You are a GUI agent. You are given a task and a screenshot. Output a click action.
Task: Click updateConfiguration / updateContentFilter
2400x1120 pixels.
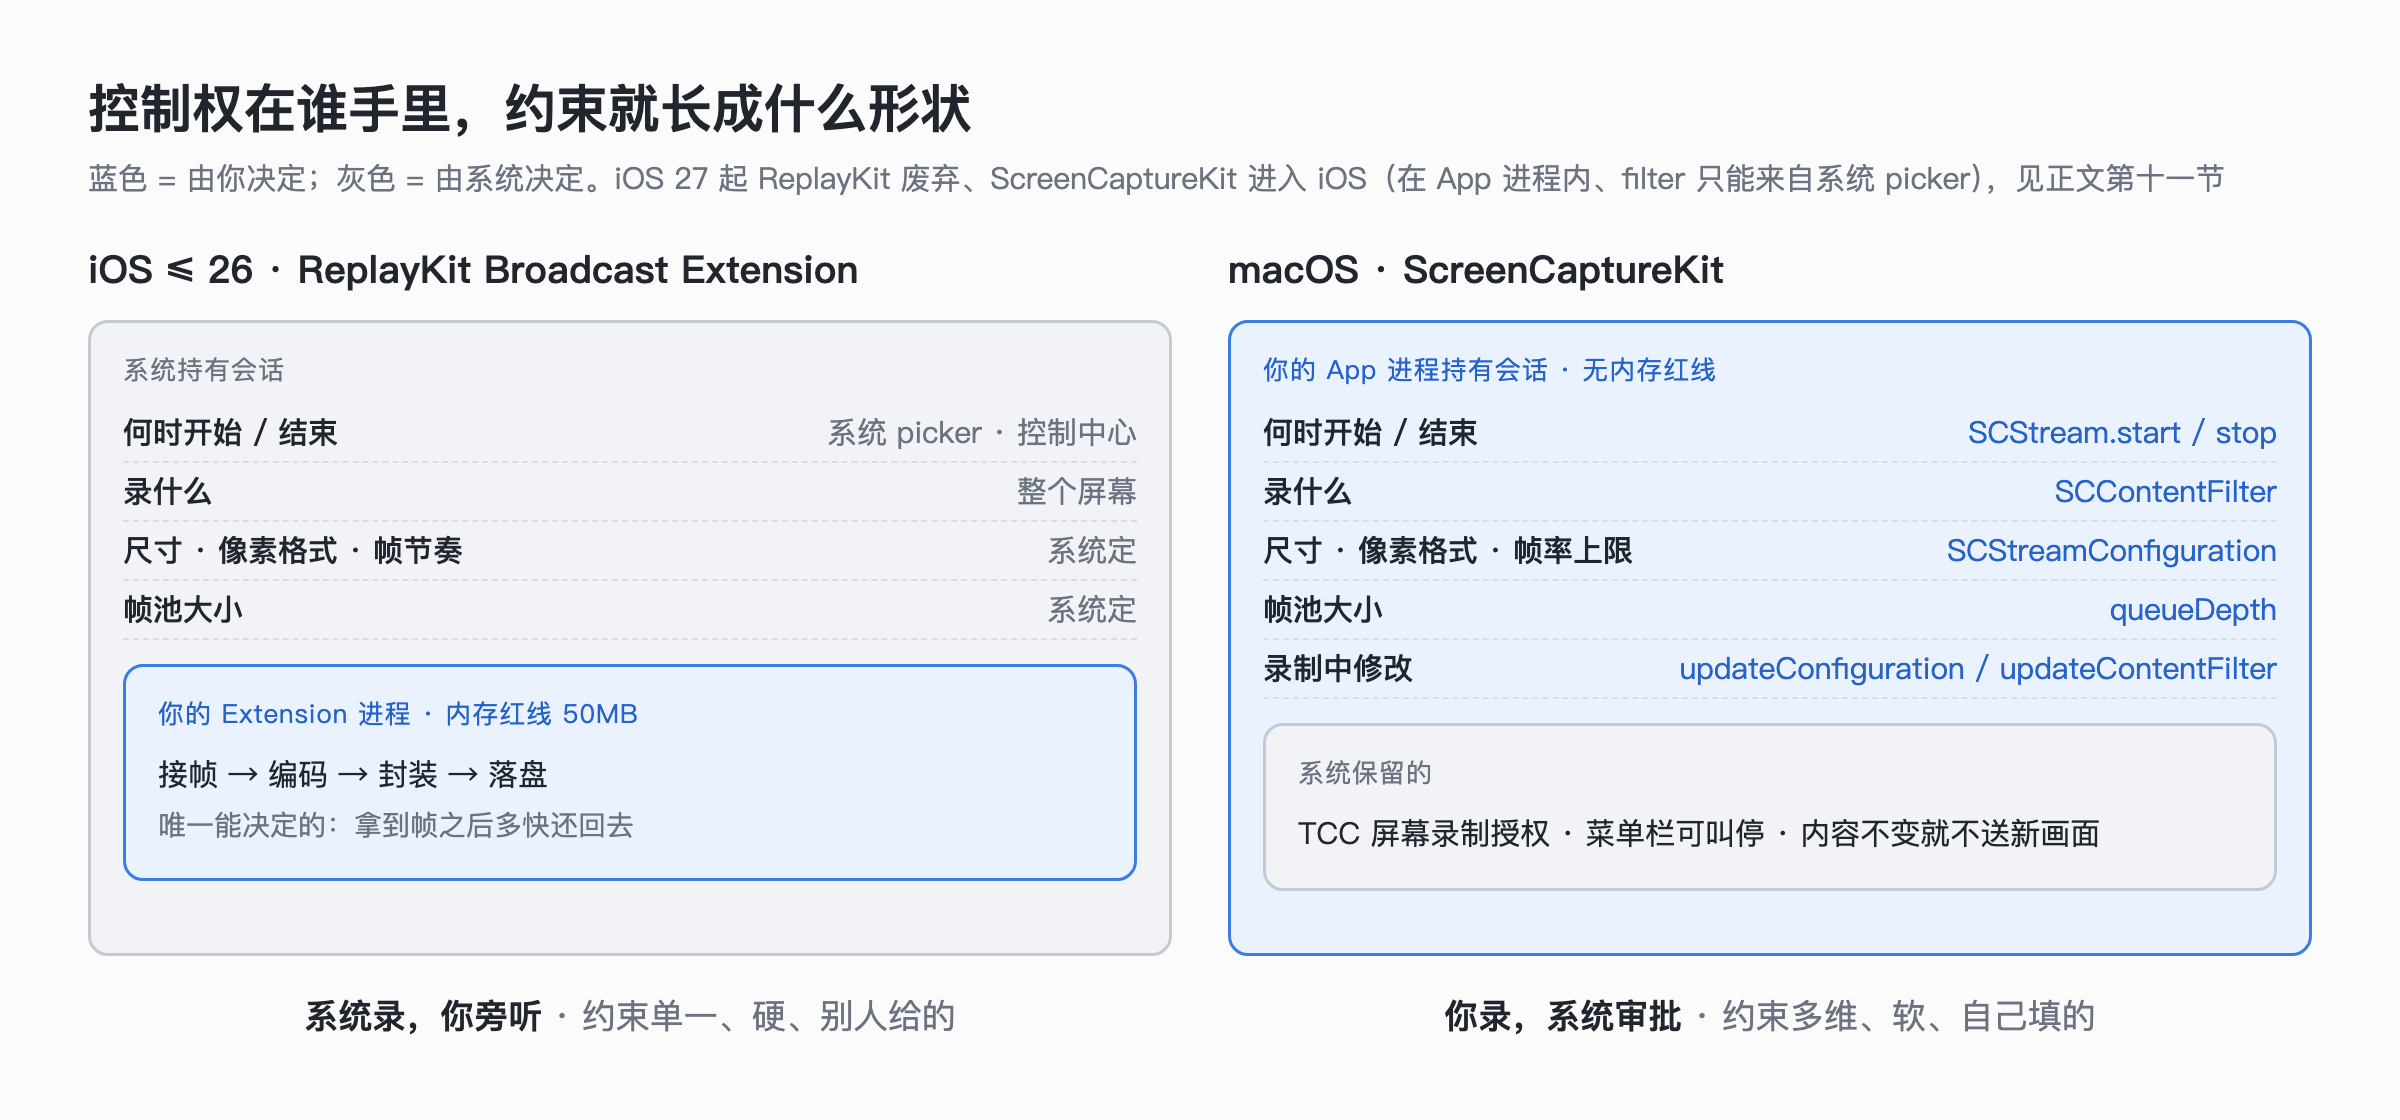1978,668
